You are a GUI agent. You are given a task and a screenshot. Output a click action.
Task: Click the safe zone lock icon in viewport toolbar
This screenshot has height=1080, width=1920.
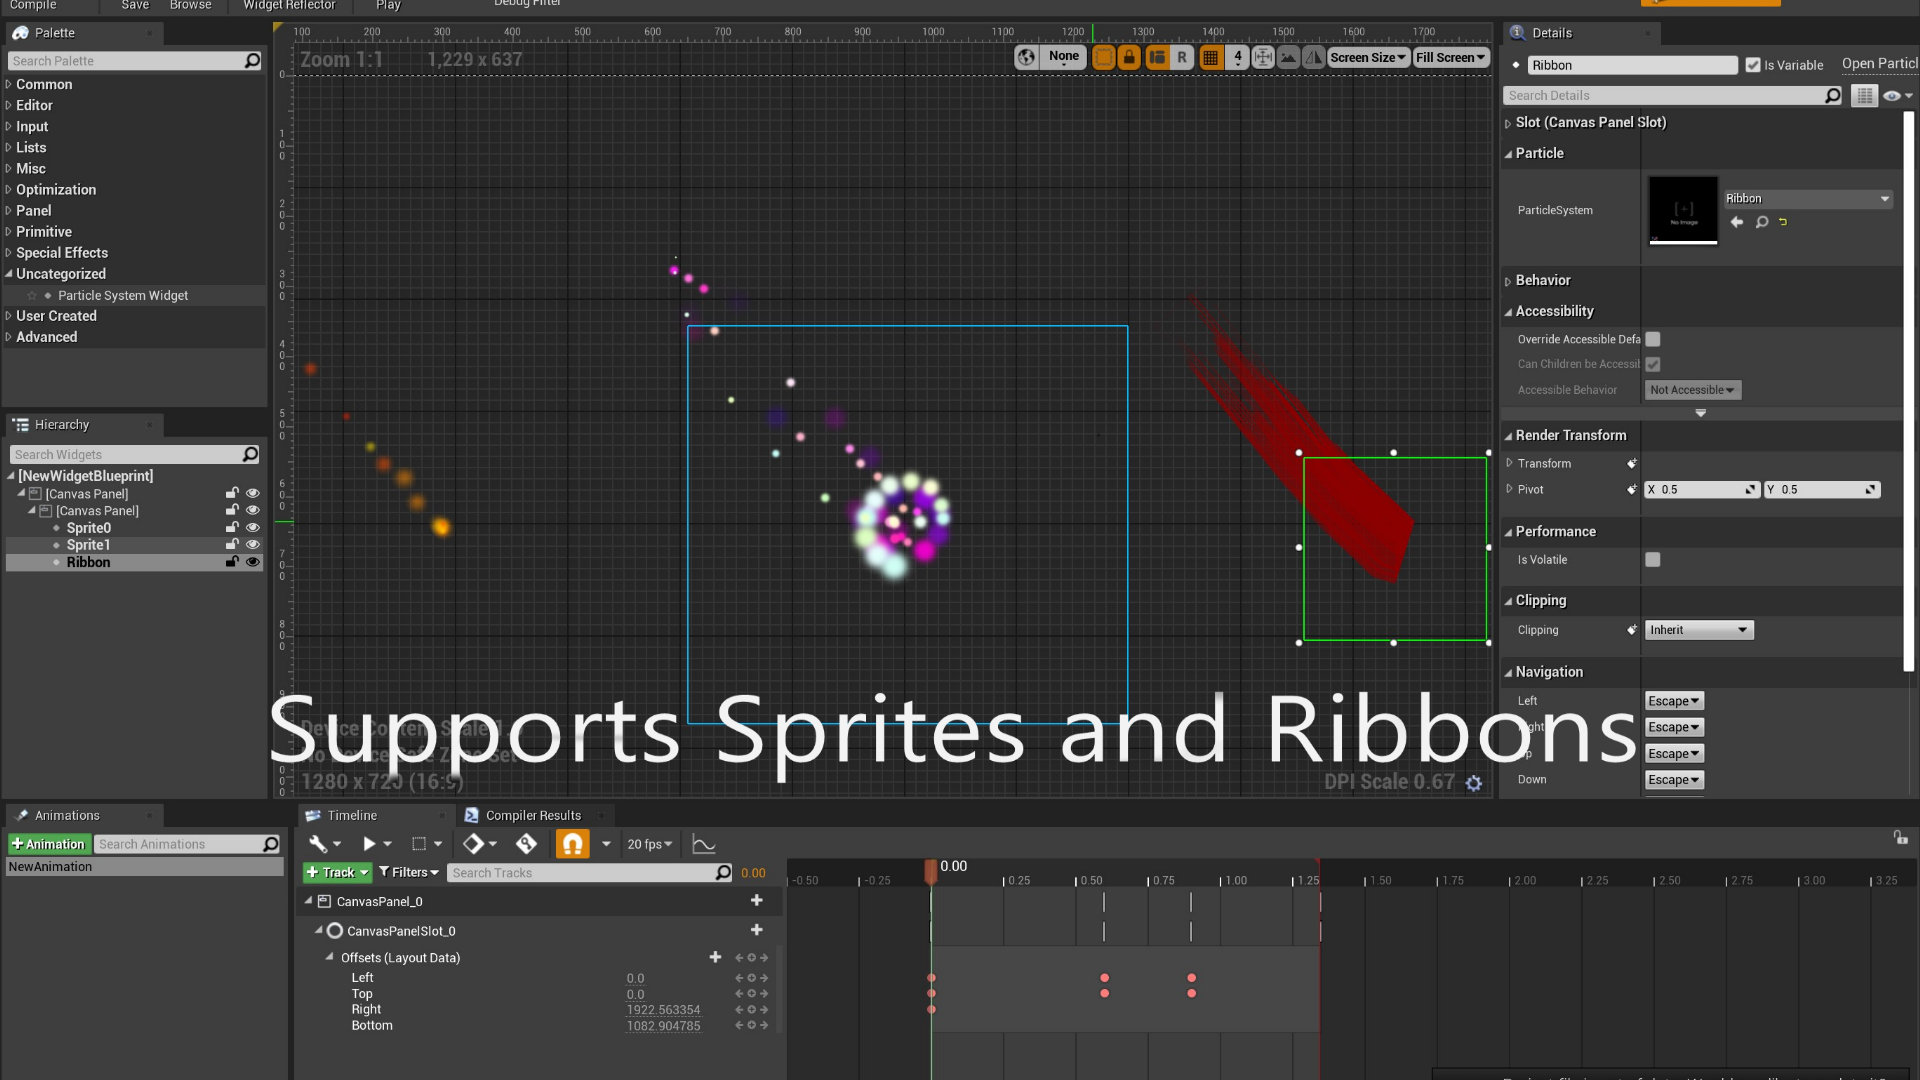[1129, 57]
